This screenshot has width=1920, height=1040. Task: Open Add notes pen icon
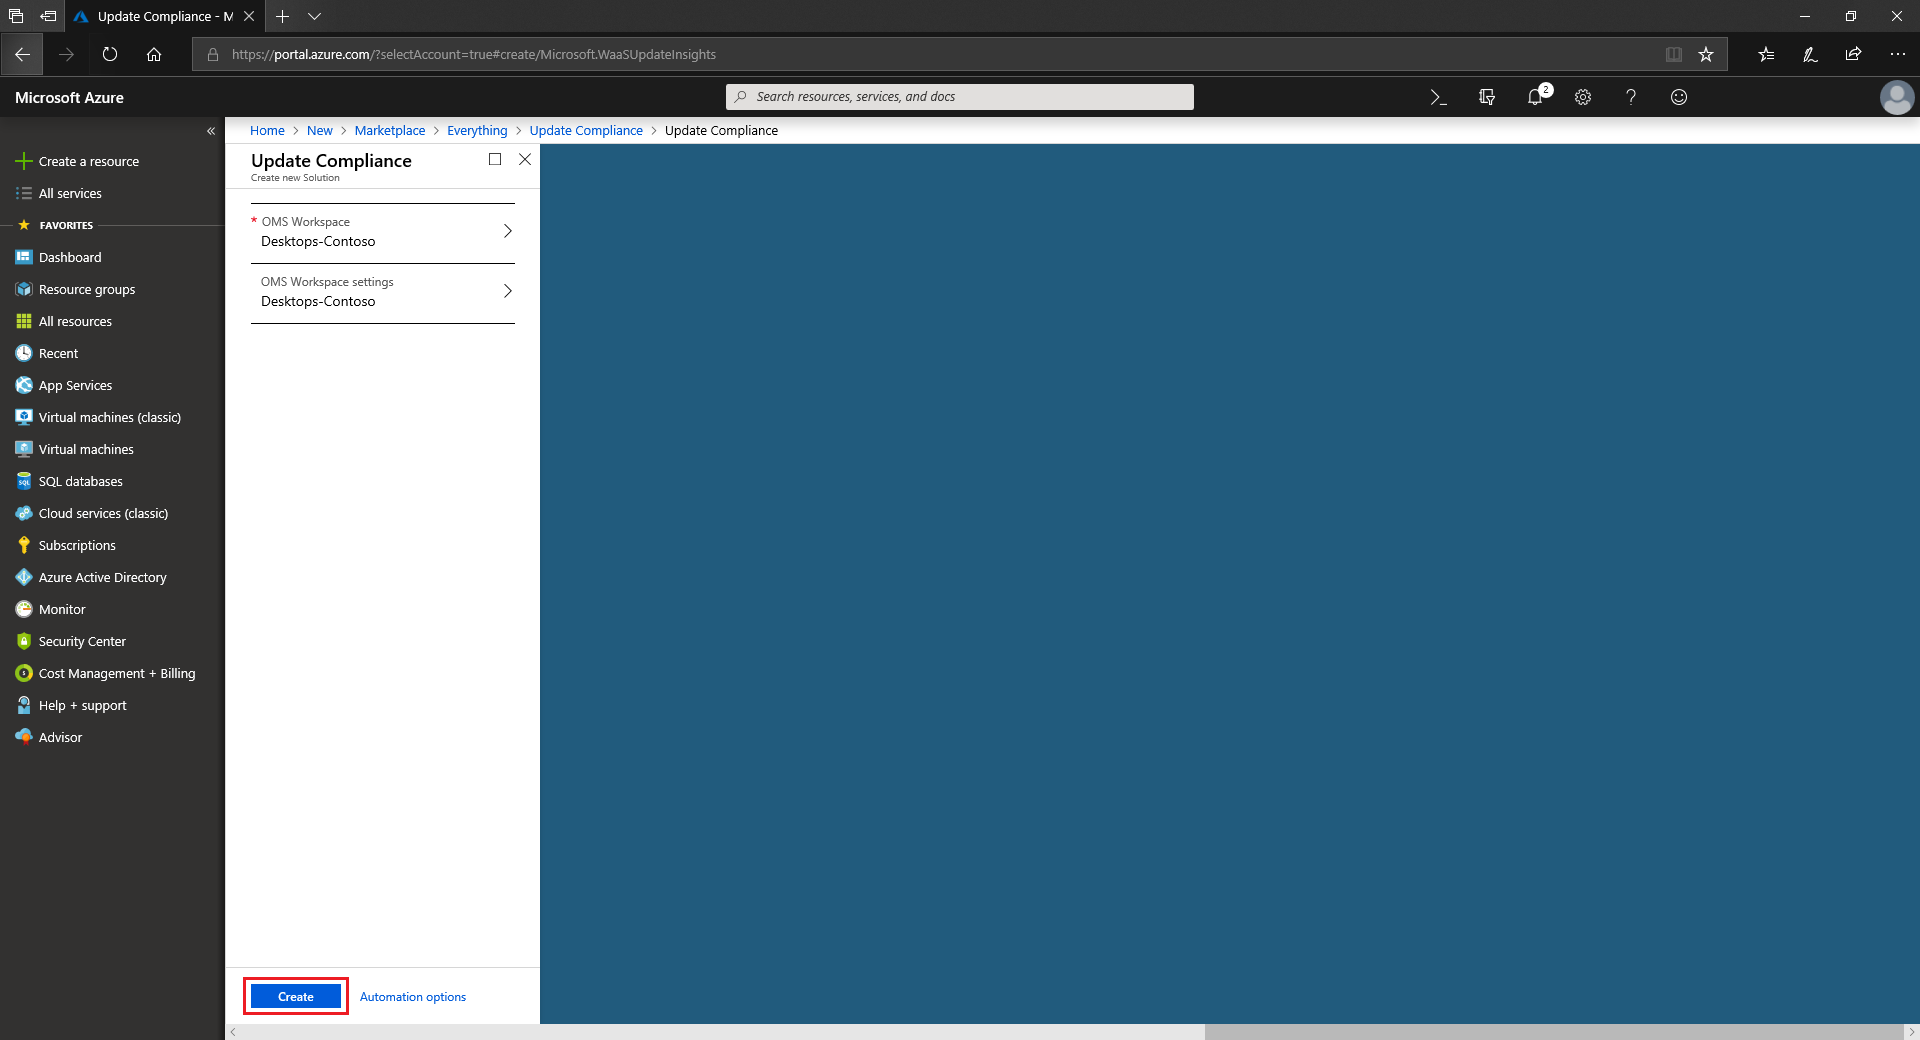tap(1810, 54)
